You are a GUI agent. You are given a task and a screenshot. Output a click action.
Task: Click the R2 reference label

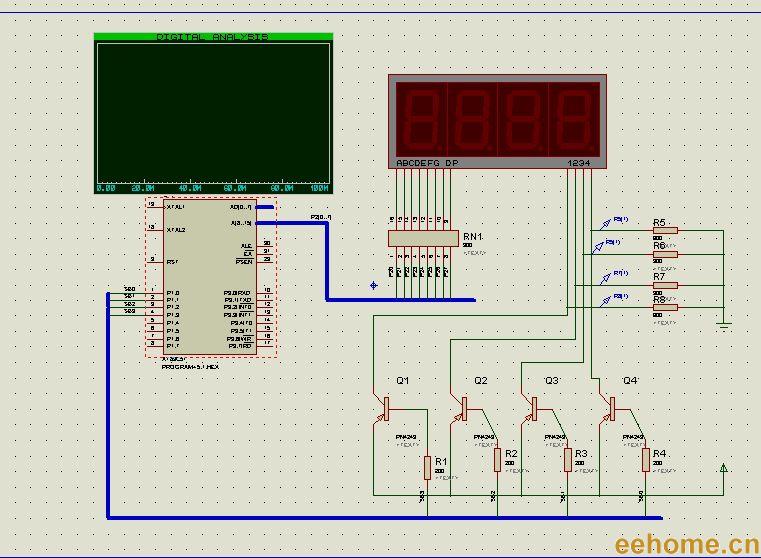tap(511, 454)
